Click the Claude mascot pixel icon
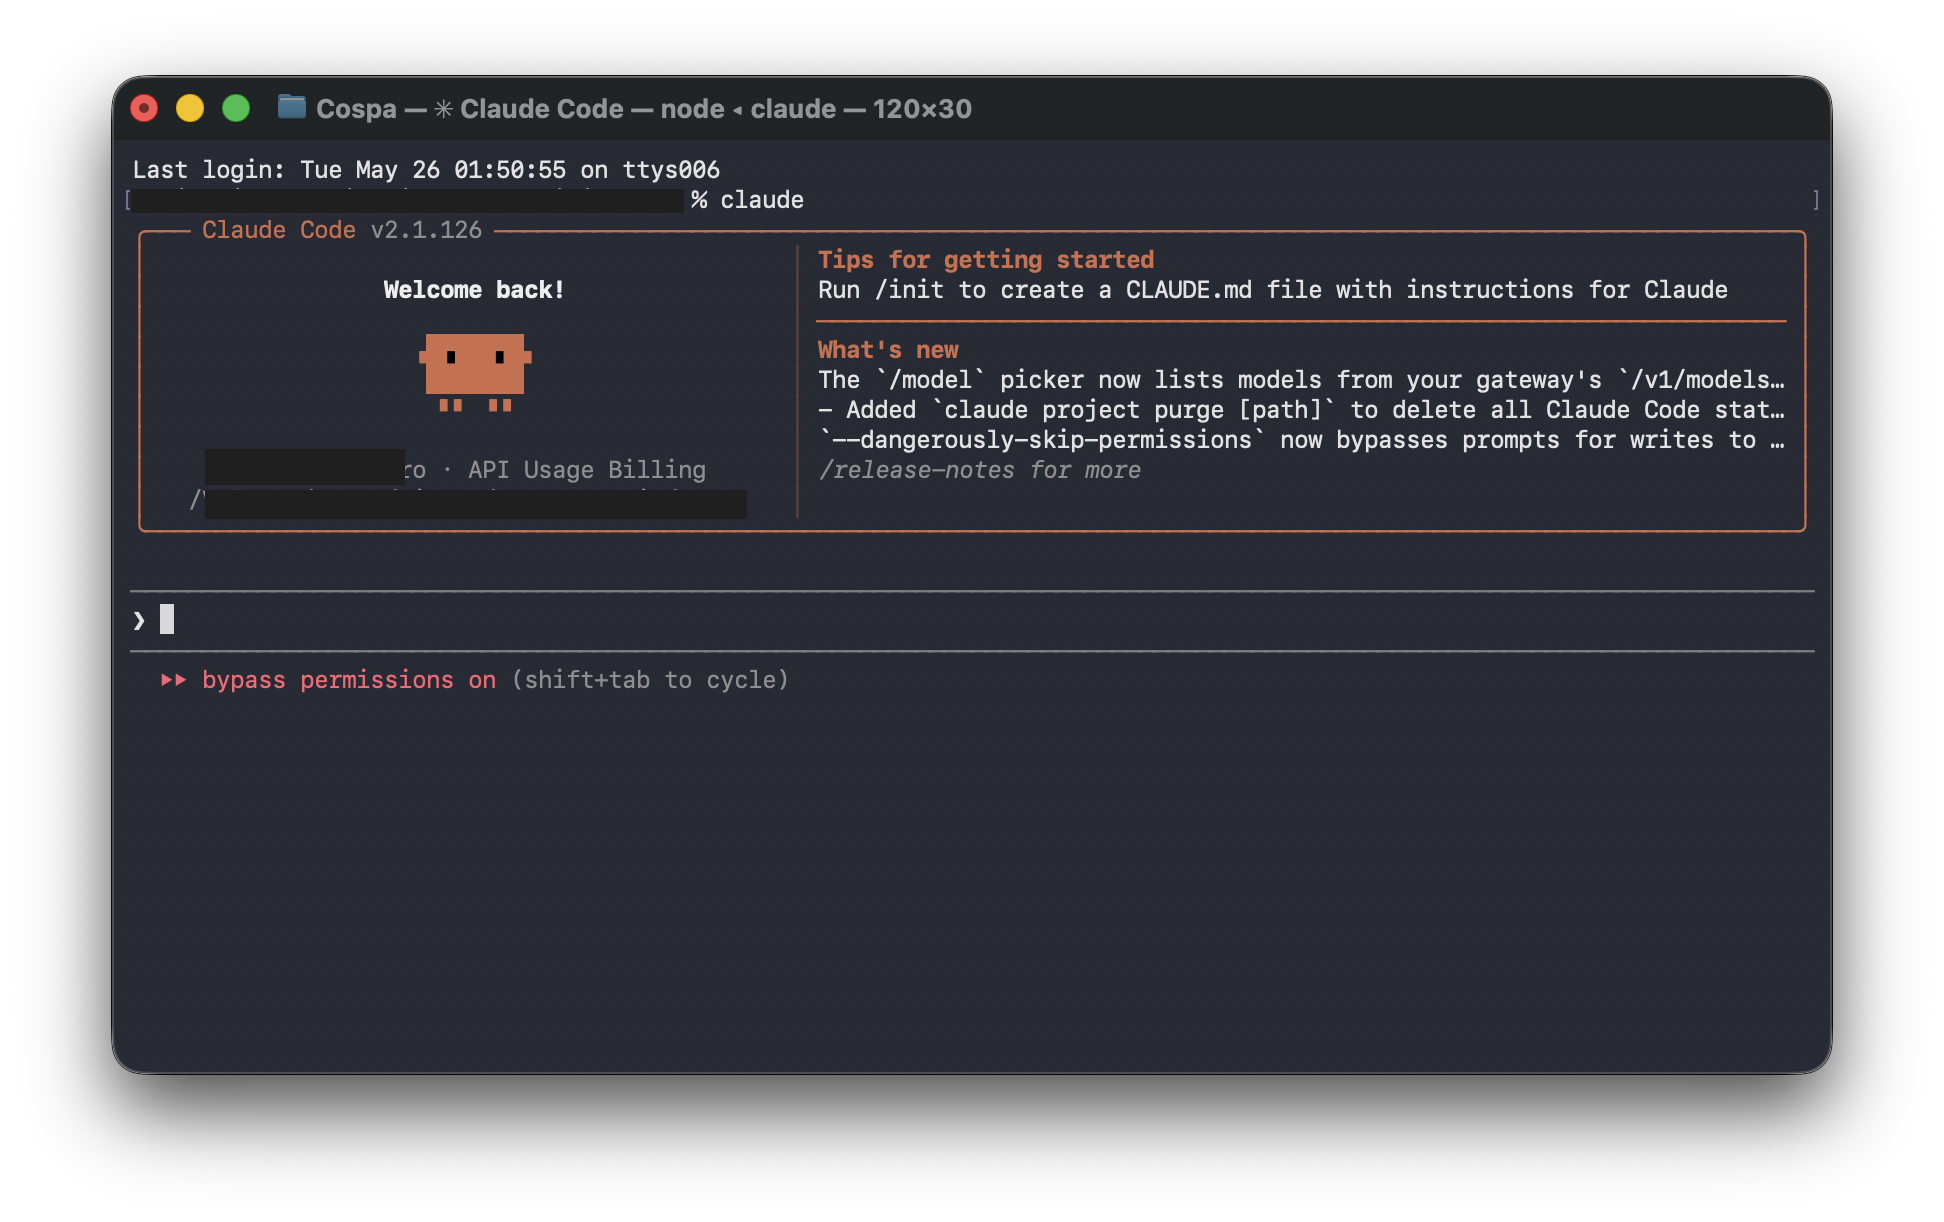 (475, 372)
